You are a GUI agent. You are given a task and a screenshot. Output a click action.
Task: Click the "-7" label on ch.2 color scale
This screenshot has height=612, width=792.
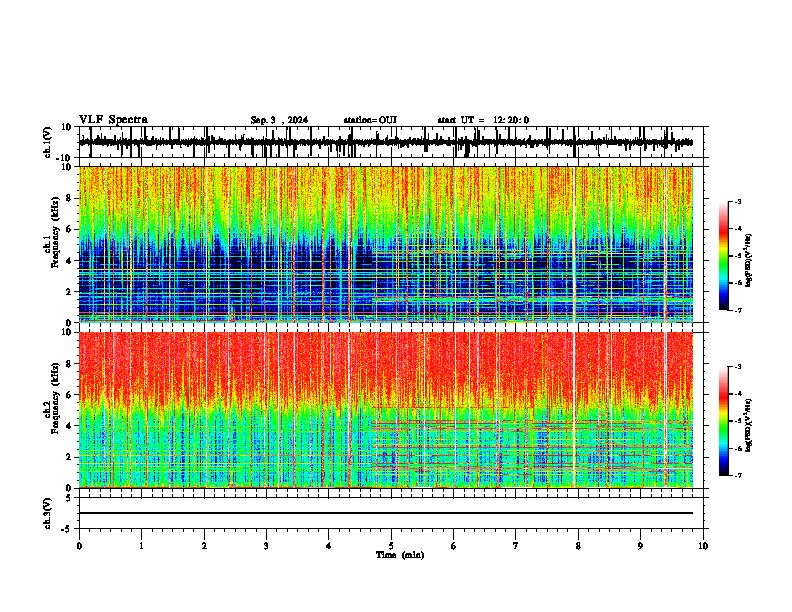[x=738, y=475]
